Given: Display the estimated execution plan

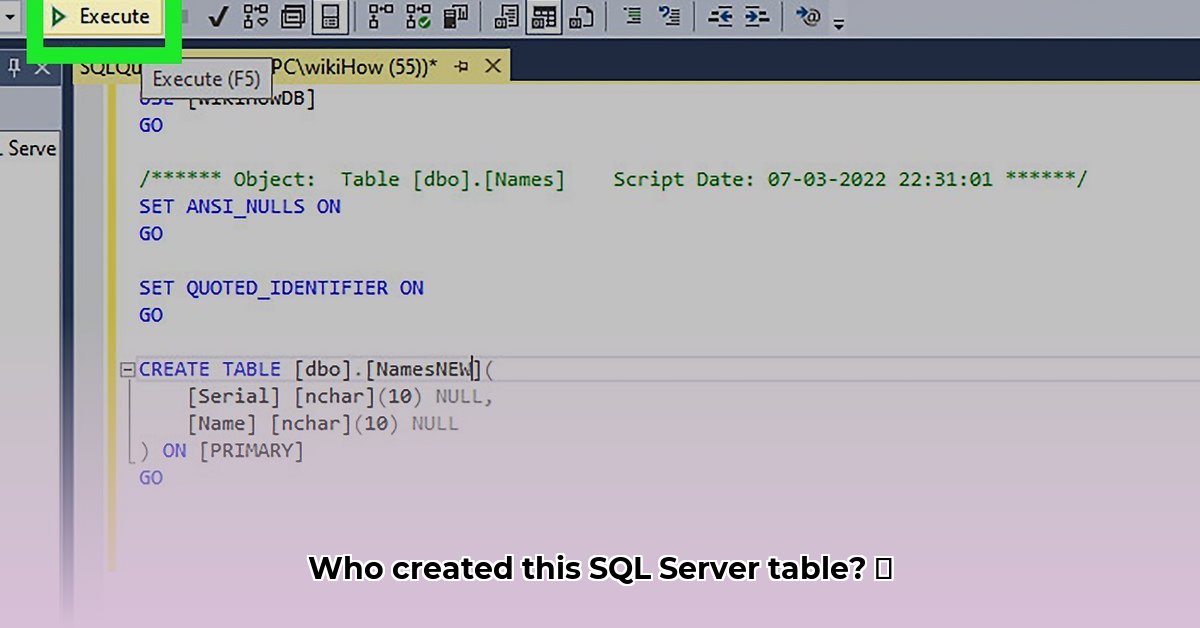Looking at the screenshot, I should (x=255, y=17).
